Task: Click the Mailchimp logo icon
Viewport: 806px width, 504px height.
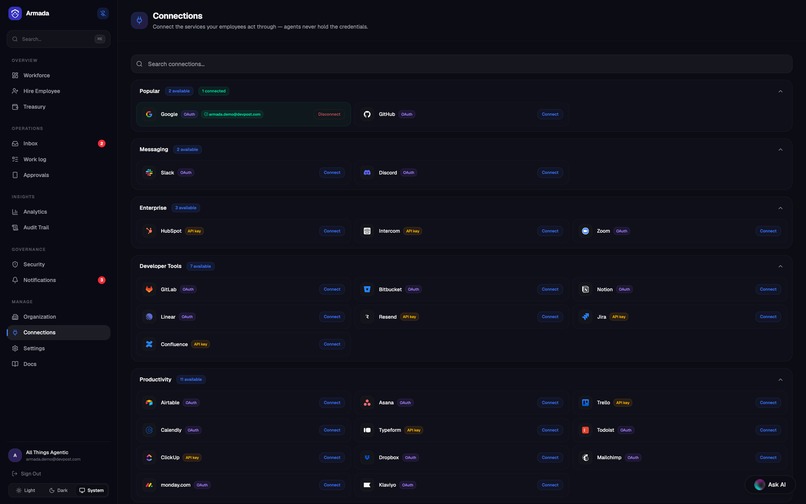Action: (585, 457)
